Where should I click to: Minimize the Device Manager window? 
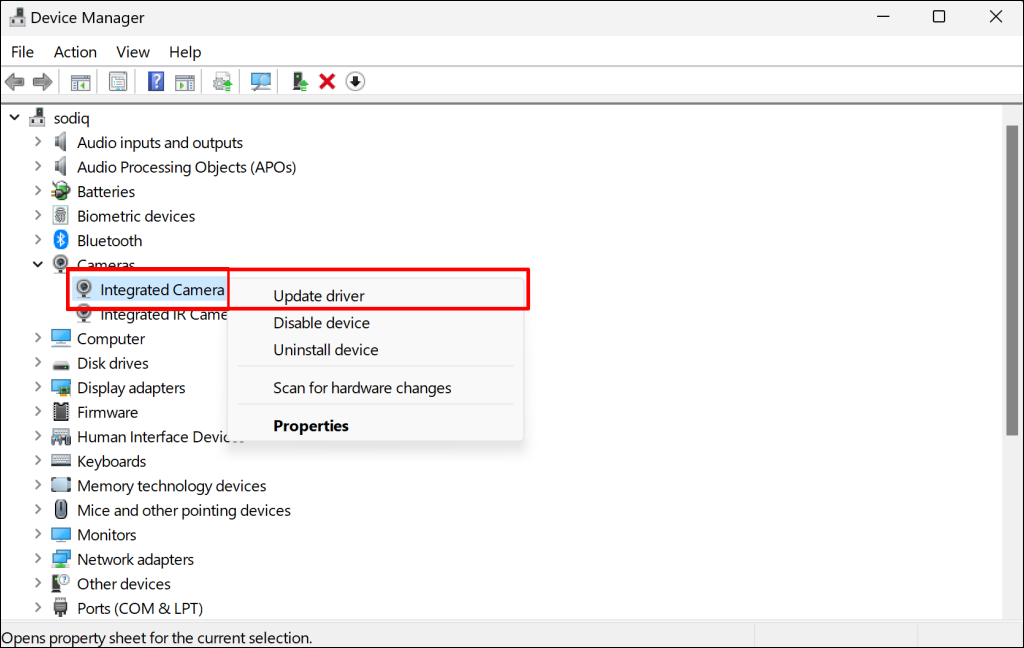coord(883,16)
